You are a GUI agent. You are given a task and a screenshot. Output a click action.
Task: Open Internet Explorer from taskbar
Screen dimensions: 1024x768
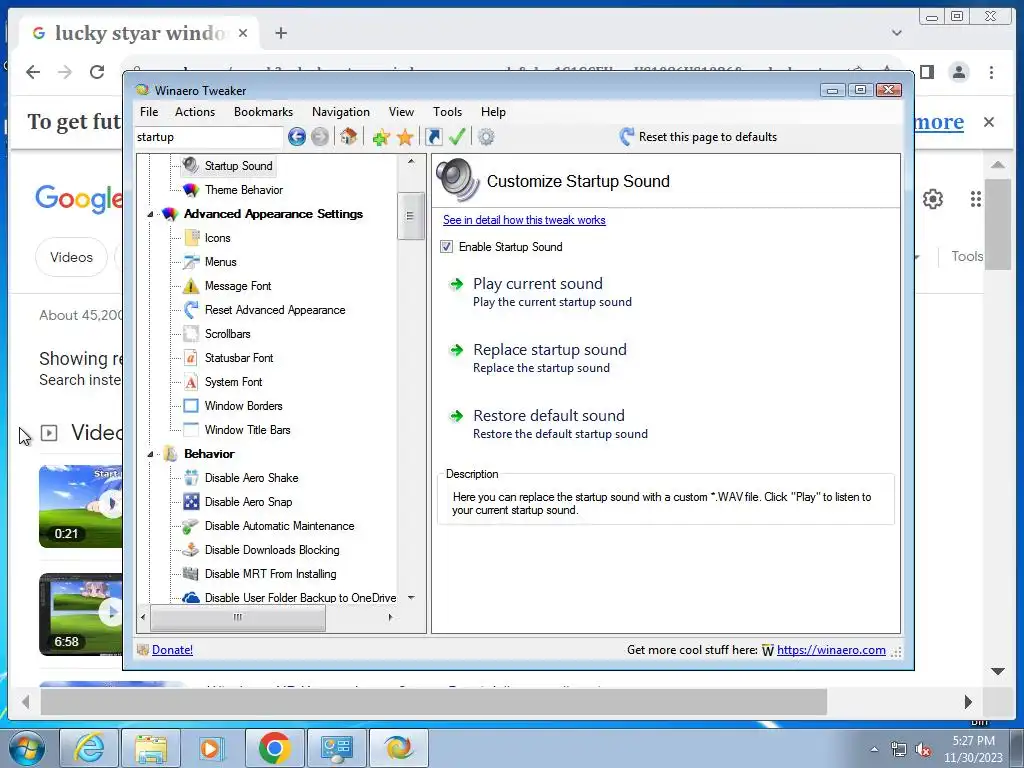pos(89,748)
